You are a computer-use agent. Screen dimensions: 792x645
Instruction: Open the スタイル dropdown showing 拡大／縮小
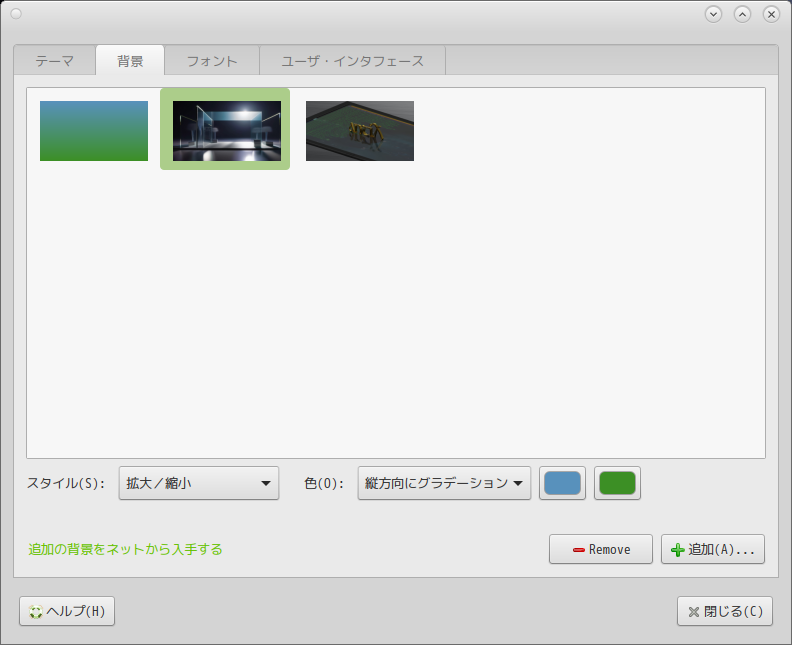click(199, 483)
